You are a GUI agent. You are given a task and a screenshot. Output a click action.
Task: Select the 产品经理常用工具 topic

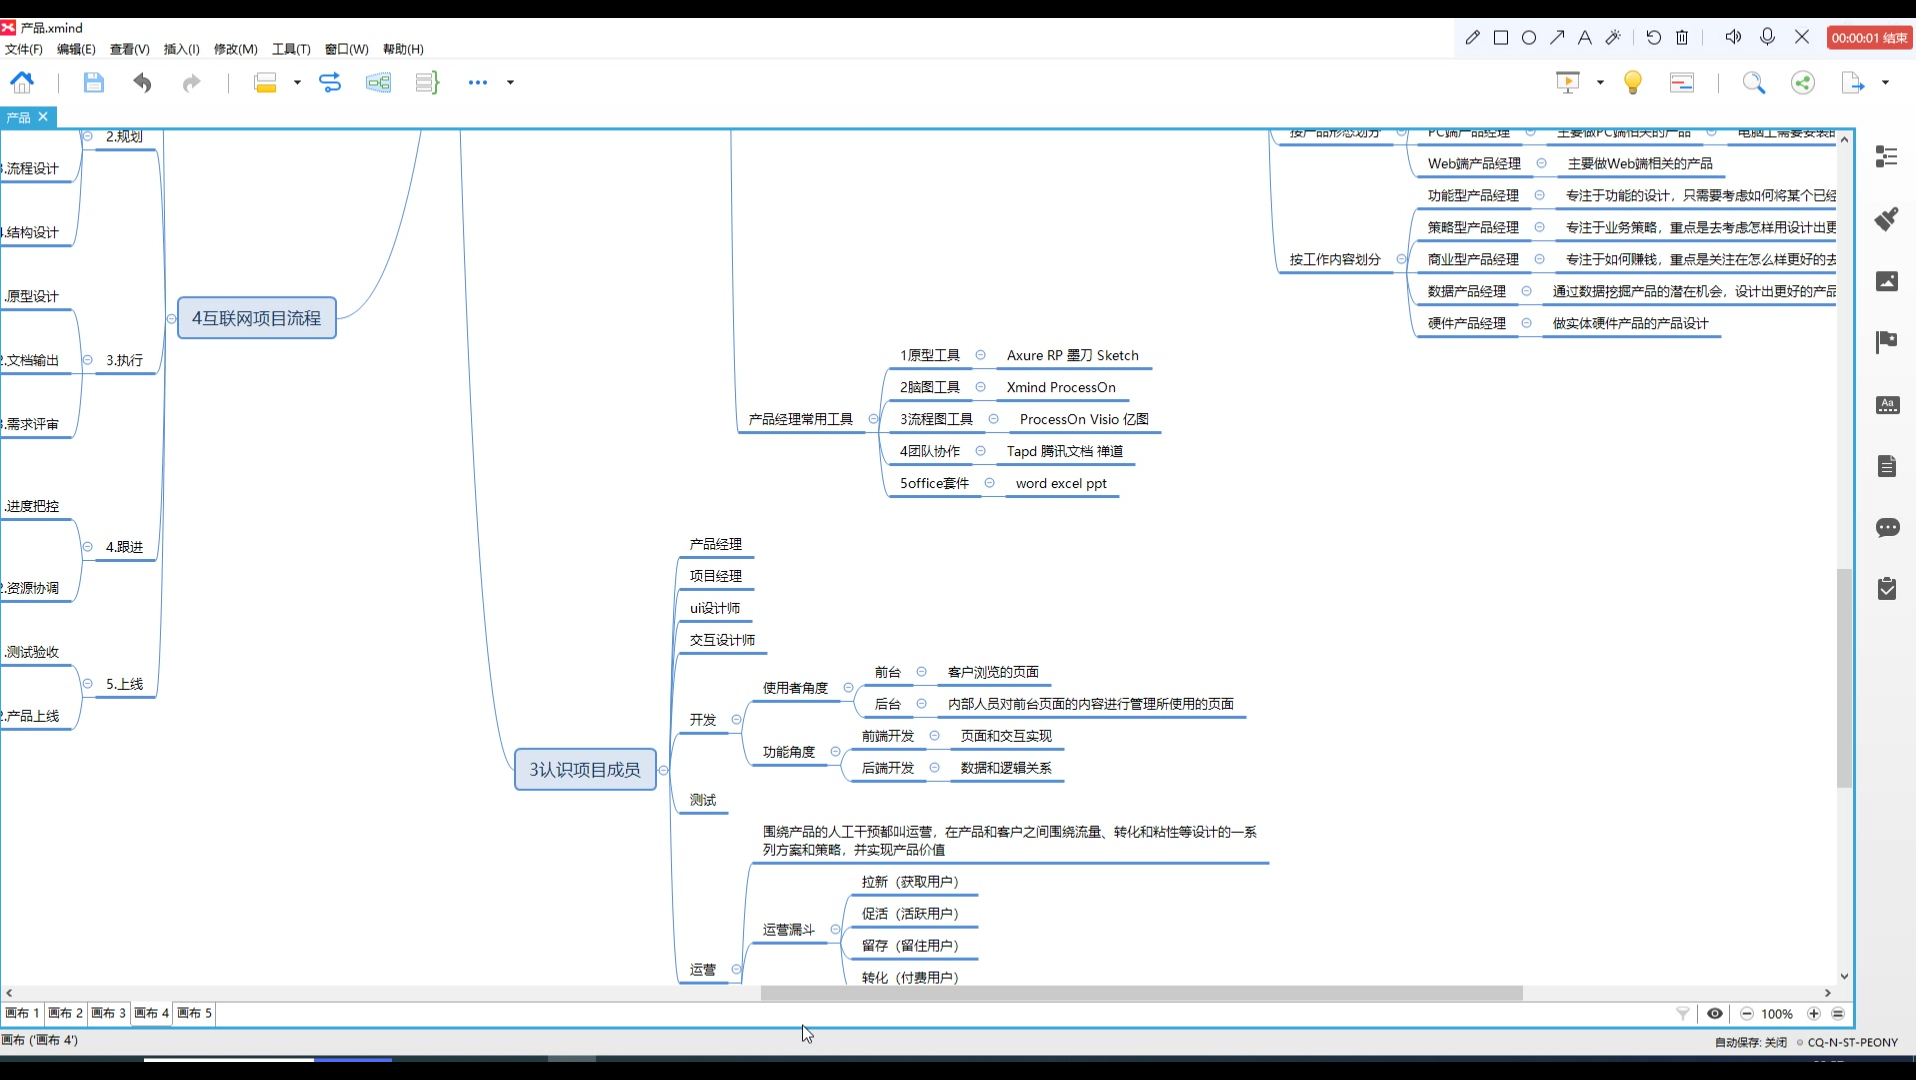pos(801,420)
